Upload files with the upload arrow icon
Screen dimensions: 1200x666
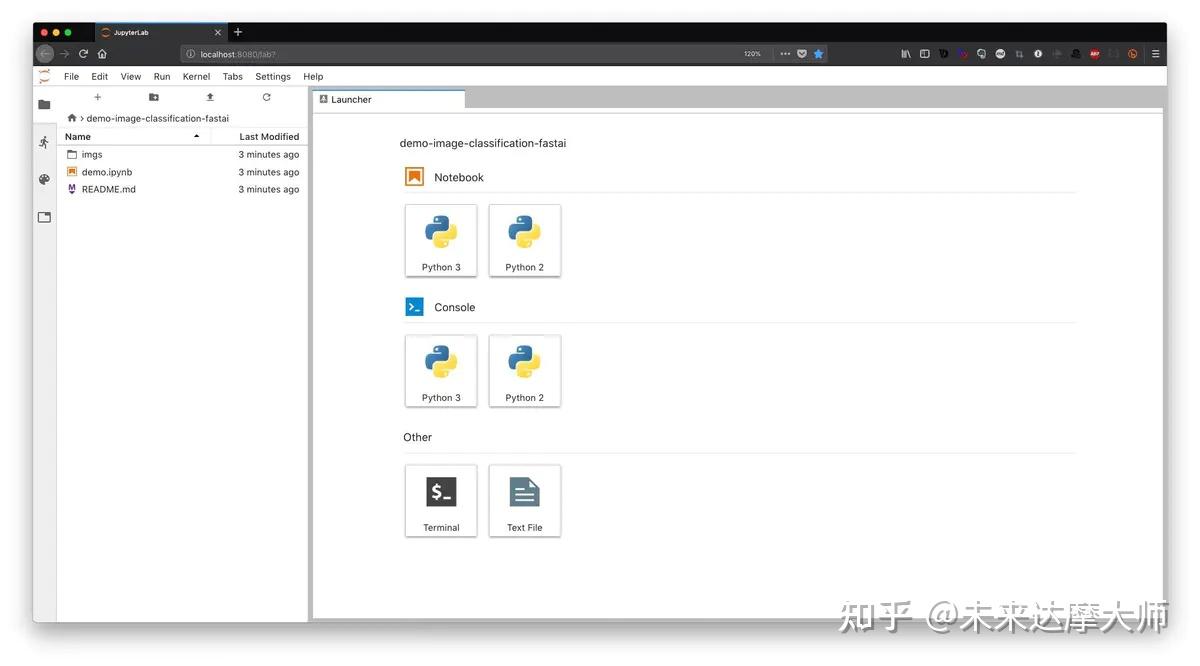pyautogui.click(x=209, y=97)
